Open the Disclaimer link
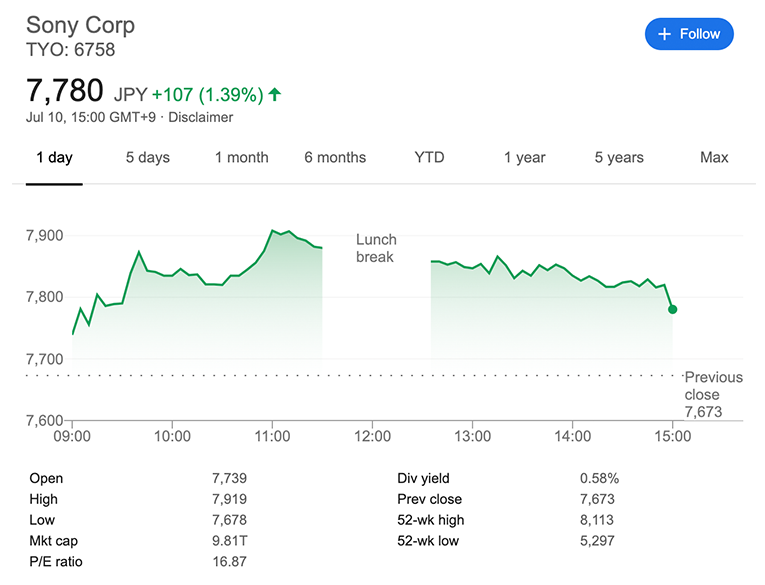 (201, 118)
